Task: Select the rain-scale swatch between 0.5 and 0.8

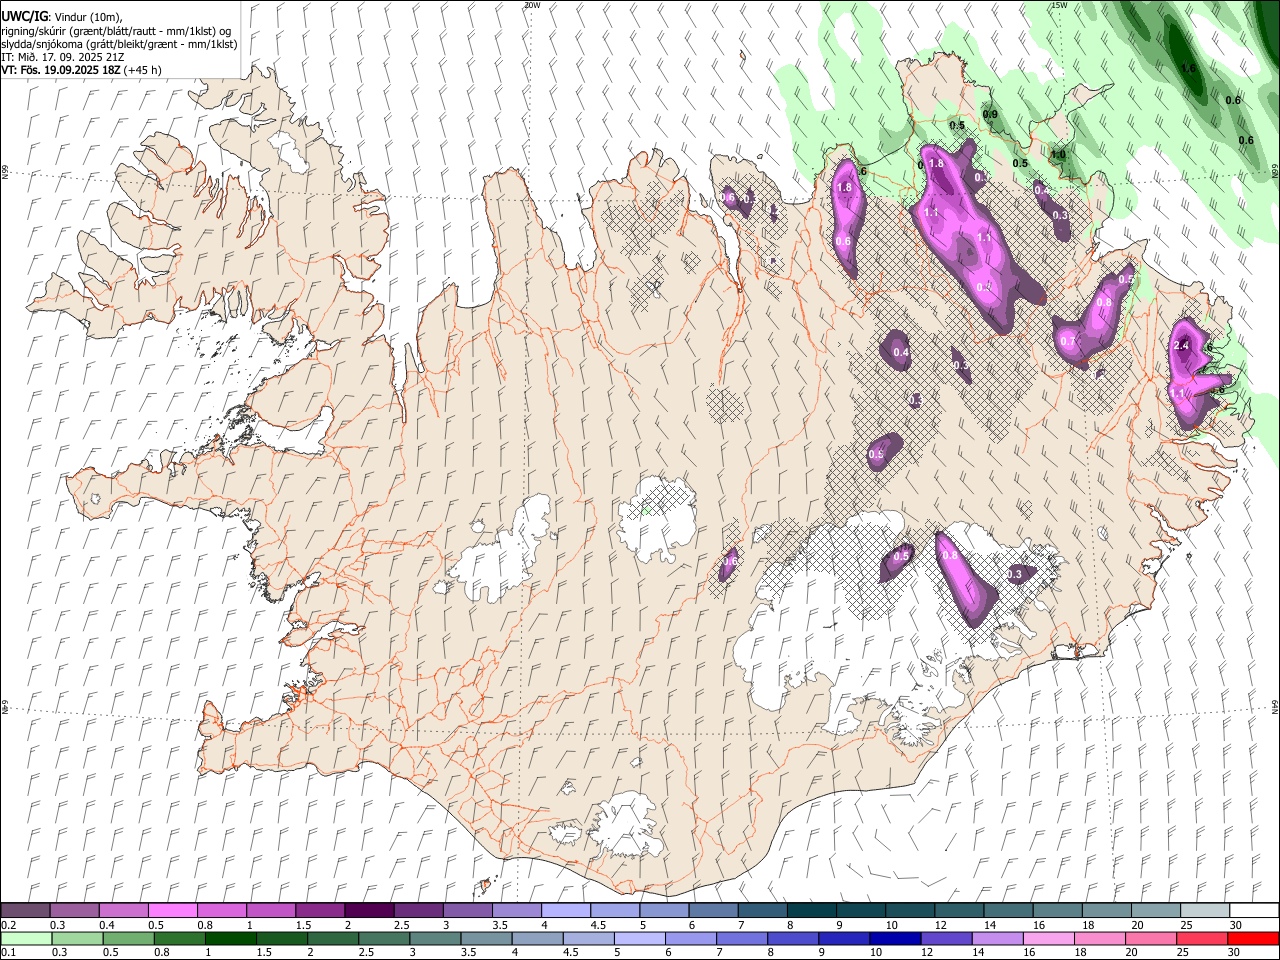Action: (128, 939)
